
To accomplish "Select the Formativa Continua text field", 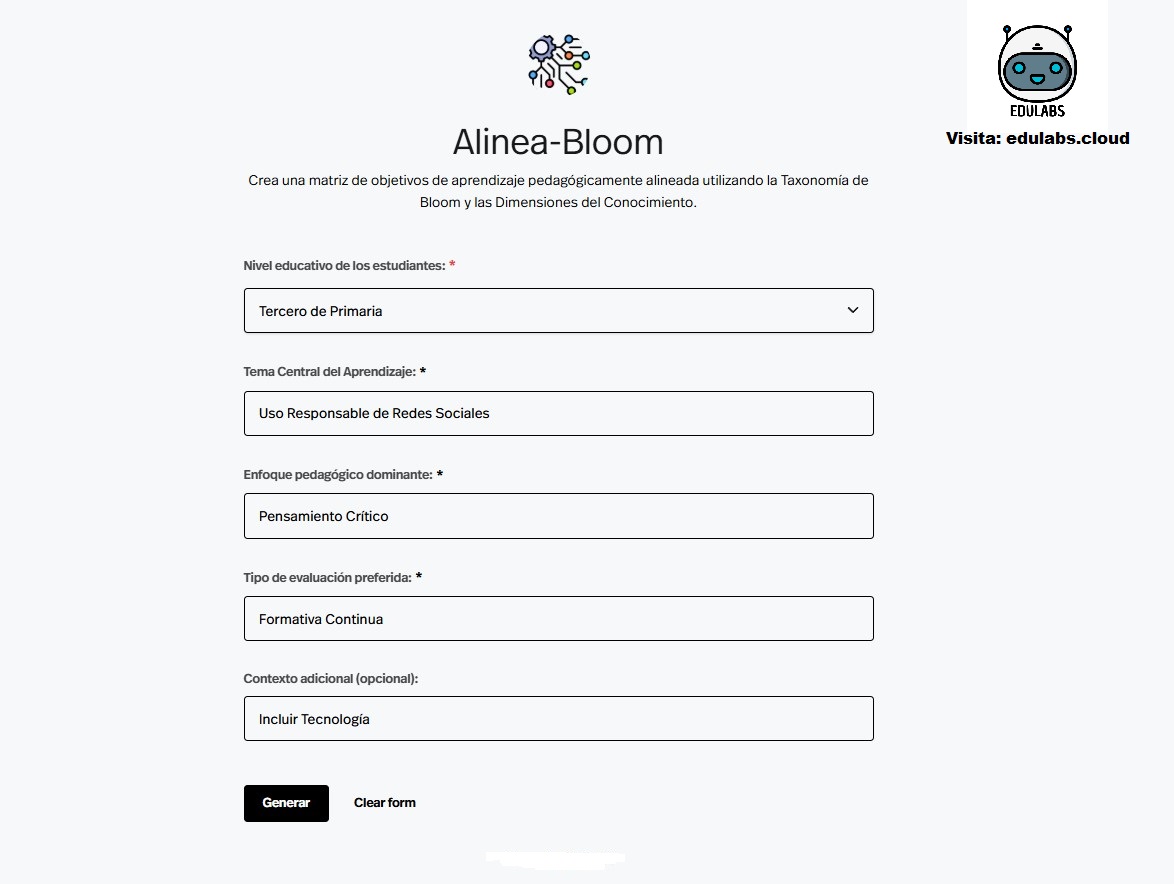I will pos(558,619).
